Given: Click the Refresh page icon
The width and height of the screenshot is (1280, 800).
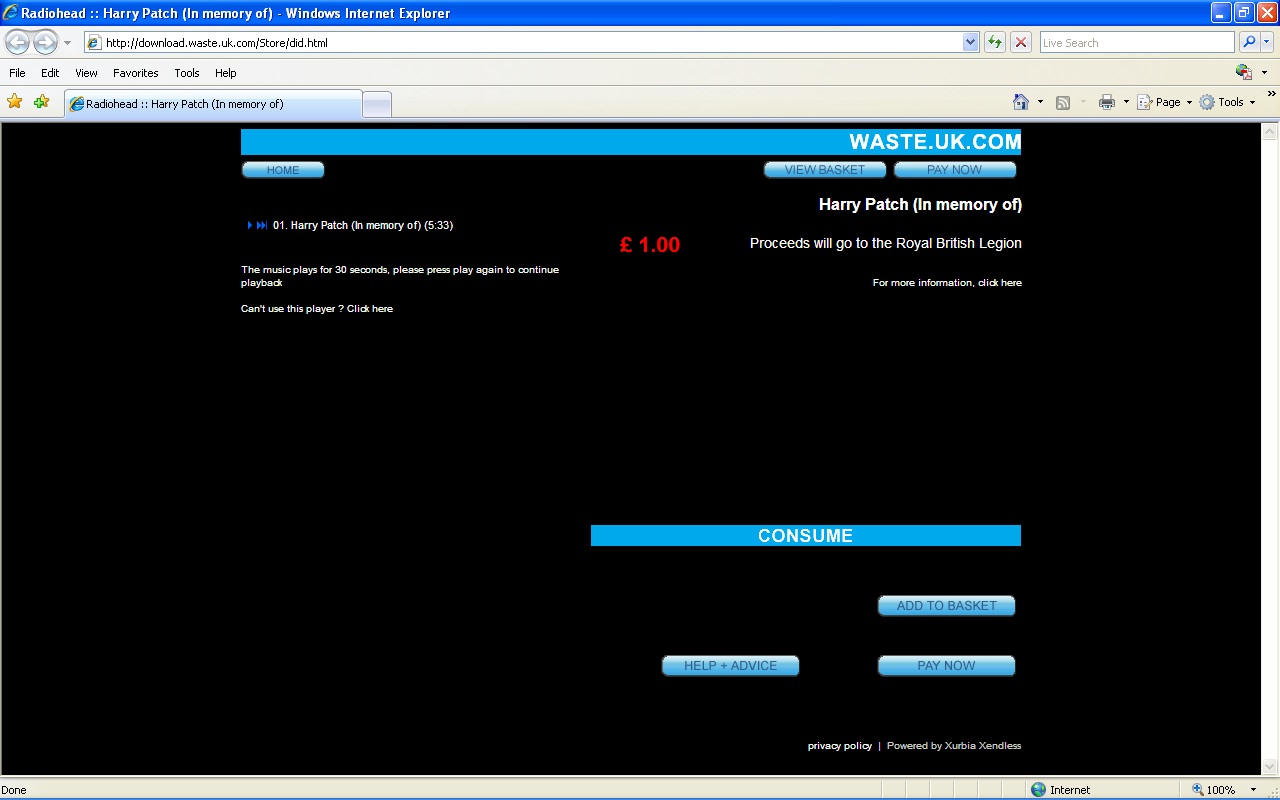Looking at the screenshot, I should [995, 42].
